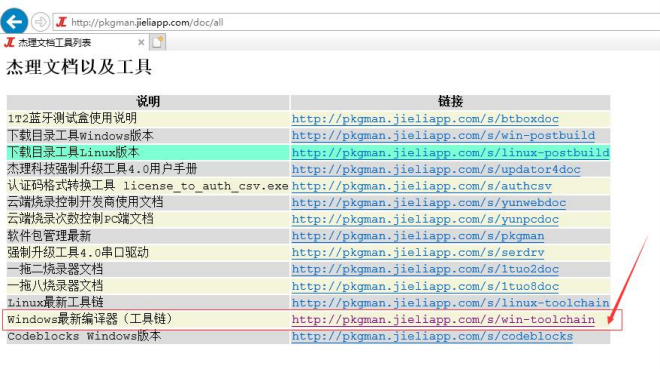Select the 杰理文档工具列表 tab

coord(74,42)
